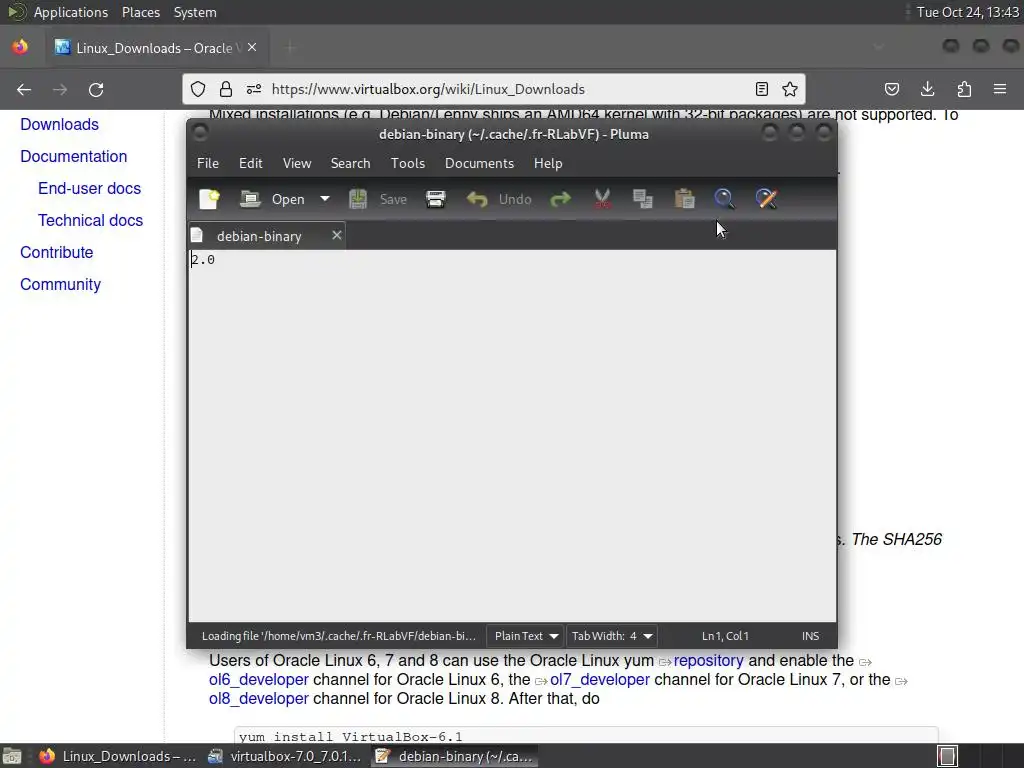Bookmark this page with star icon
This screenshot has width=1024, height=768.
[790, 89]
